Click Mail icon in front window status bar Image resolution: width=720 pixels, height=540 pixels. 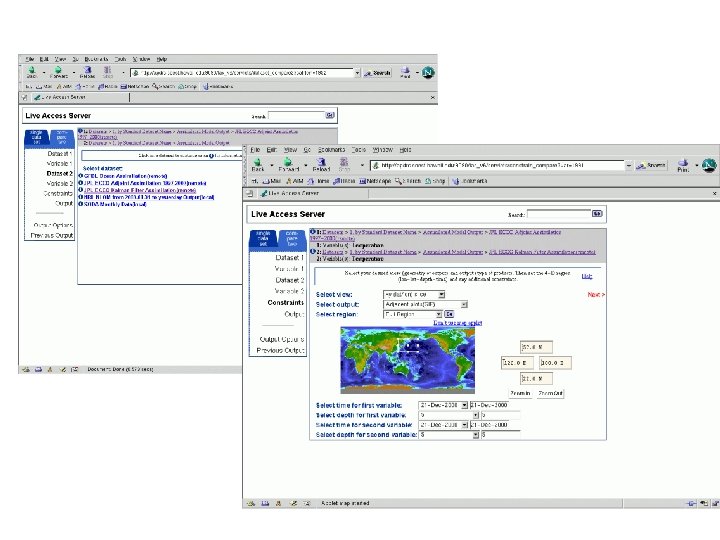265,503
